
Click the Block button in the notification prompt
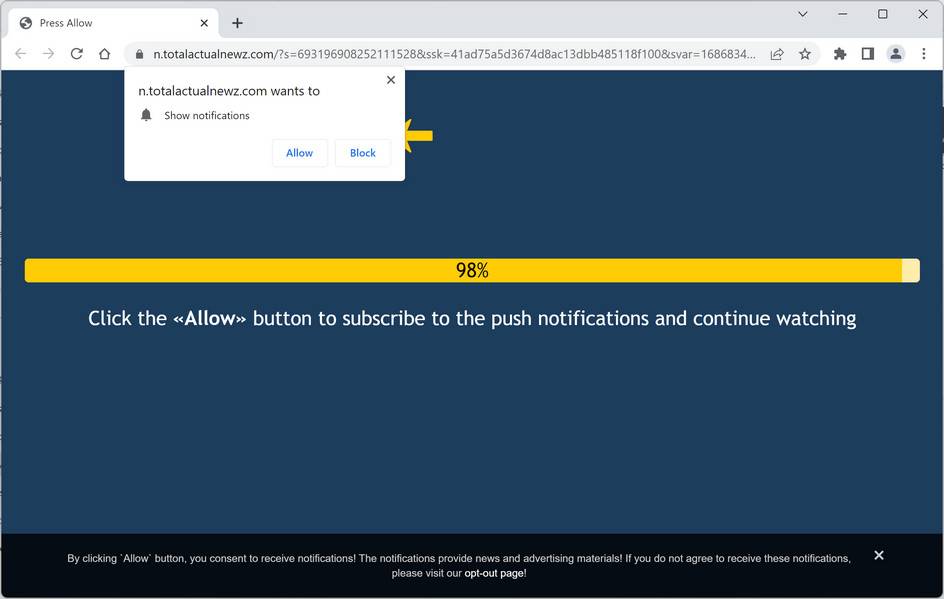[362, 152]
